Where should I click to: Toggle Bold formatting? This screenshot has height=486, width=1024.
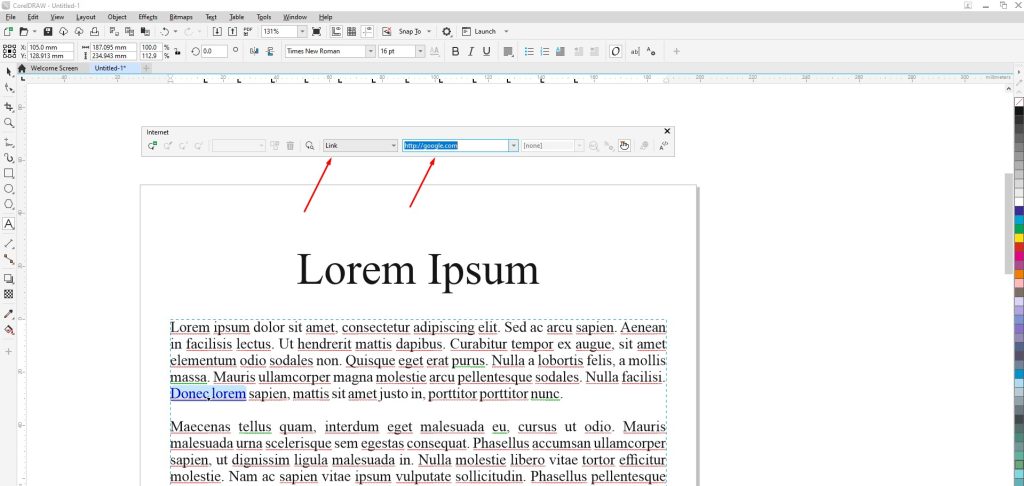tap(455, 51)
